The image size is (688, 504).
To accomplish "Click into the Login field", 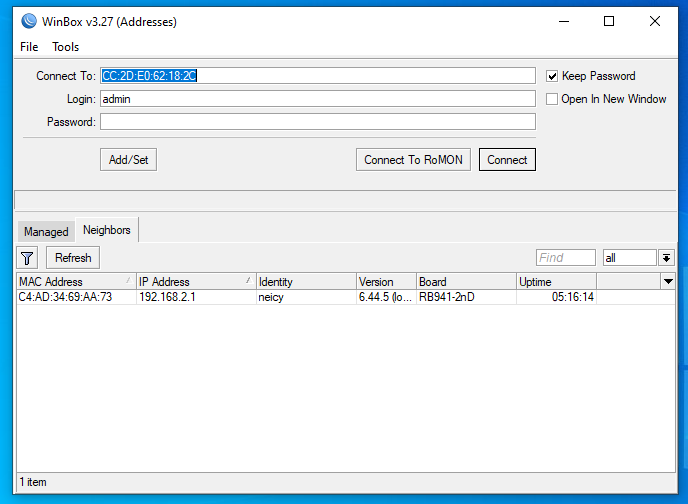I will (318, 99).
